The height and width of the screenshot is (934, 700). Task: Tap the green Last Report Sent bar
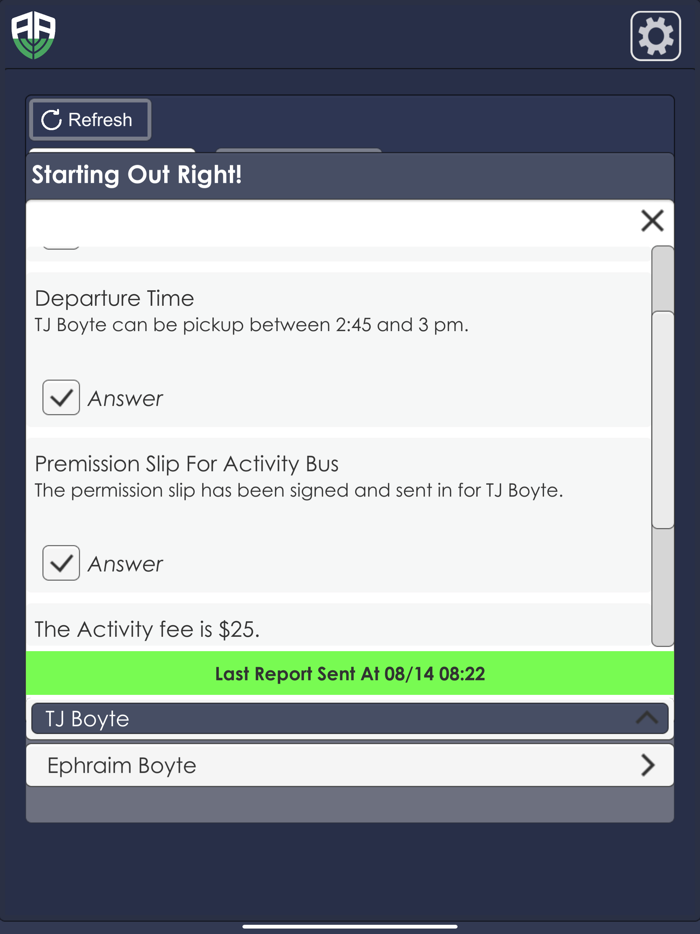350,674
